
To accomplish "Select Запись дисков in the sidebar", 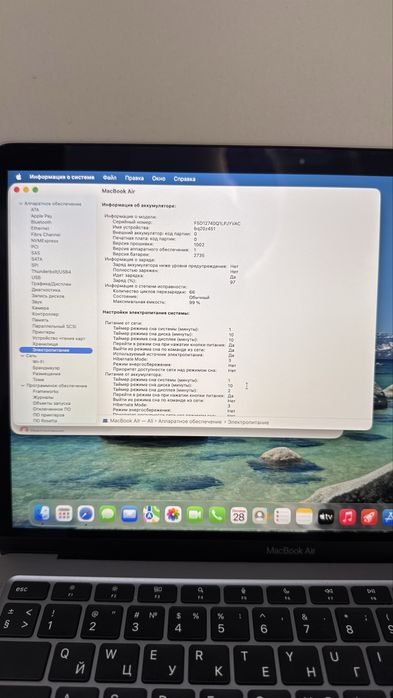I will [x=48, y=296].
